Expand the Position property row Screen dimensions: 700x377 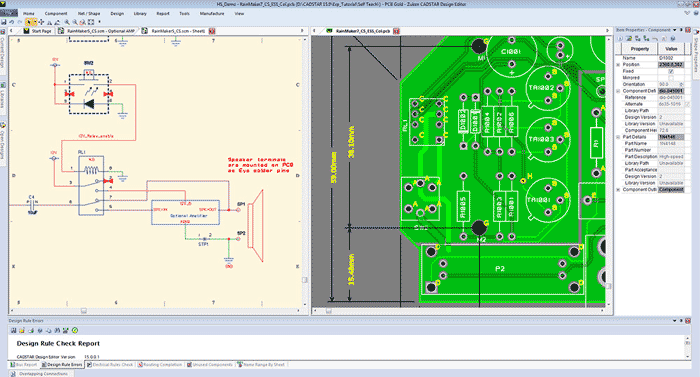pyautogui.click(x=618, y=65)
